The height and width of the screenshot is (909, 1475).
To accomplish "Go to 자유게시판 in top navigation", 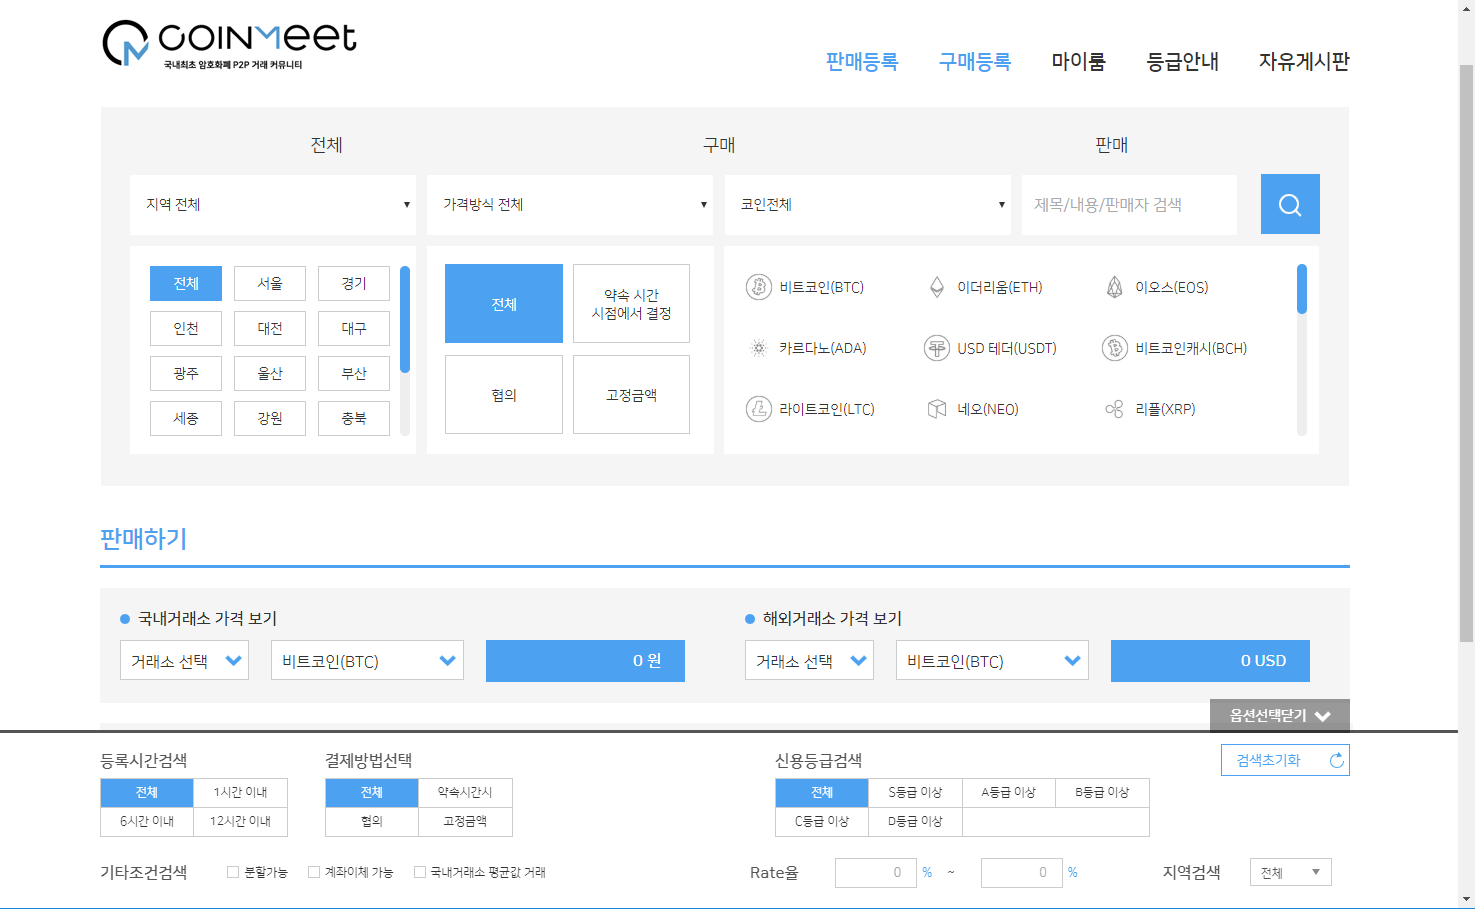I will 1304,61.
